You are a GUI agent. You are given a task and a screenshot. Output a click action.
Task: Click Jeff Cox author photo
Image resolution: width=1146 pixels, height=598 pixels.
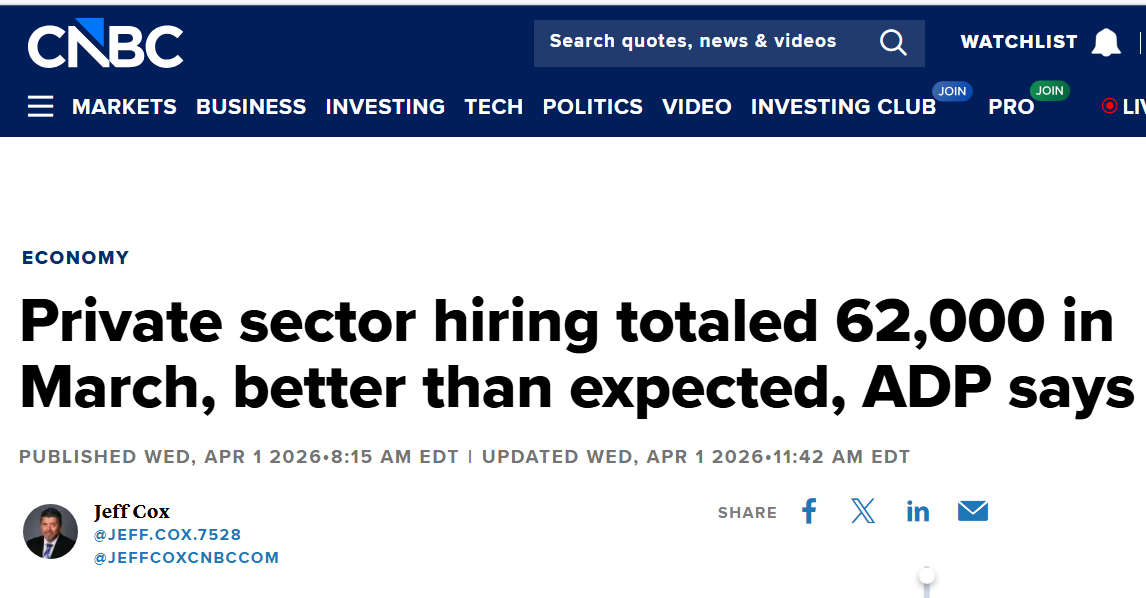tap(50, 531)
